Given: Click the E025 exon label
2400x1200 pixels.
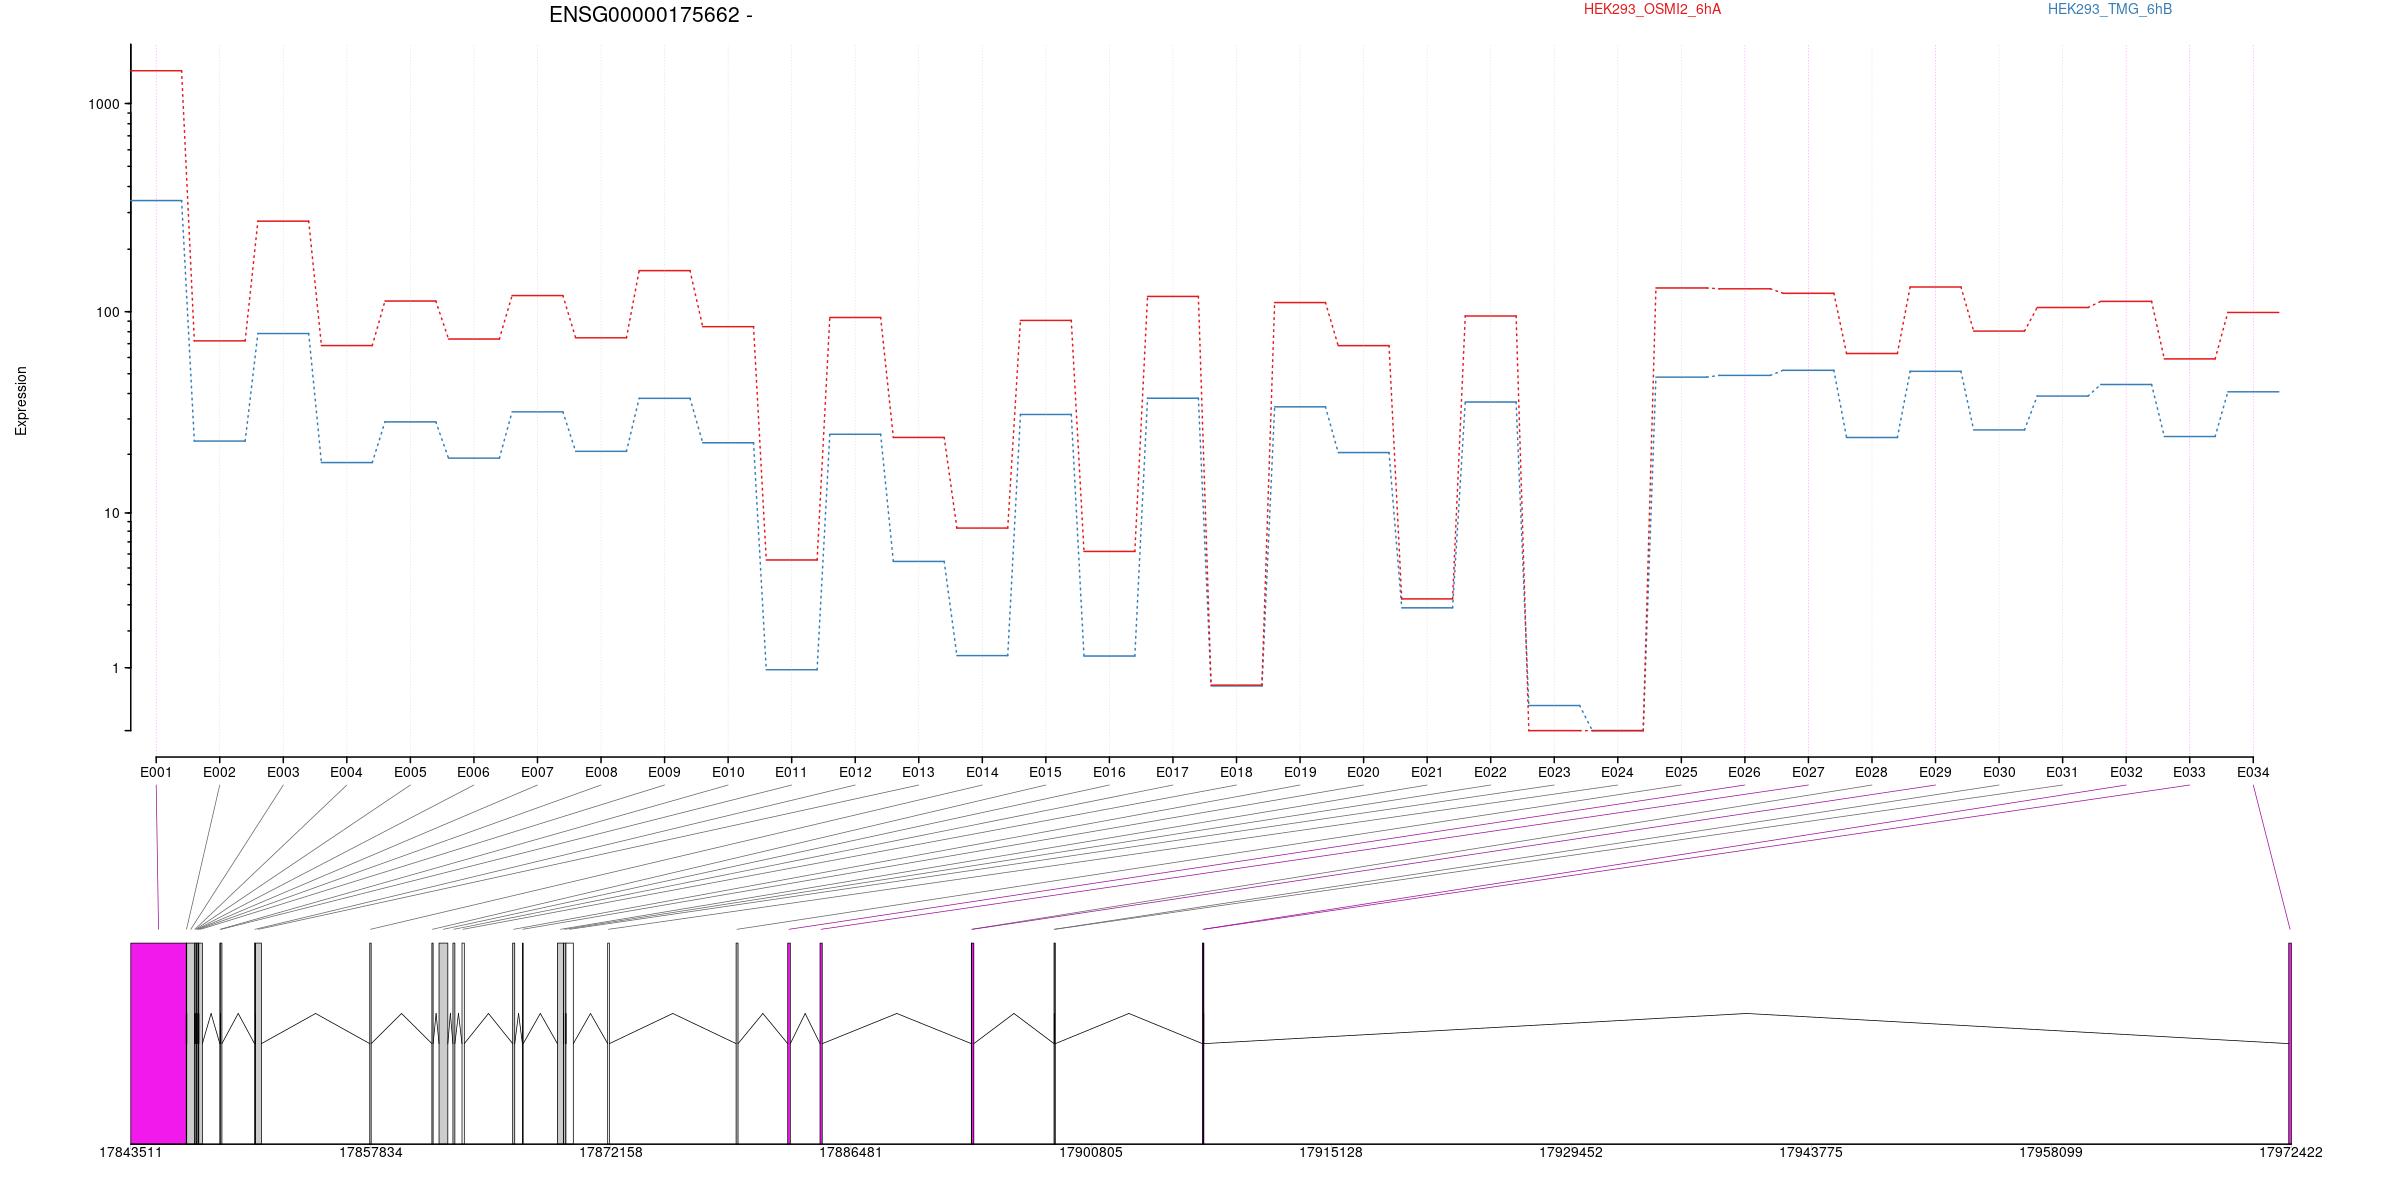Looking at the screenshot, I should coord(1681,772).
